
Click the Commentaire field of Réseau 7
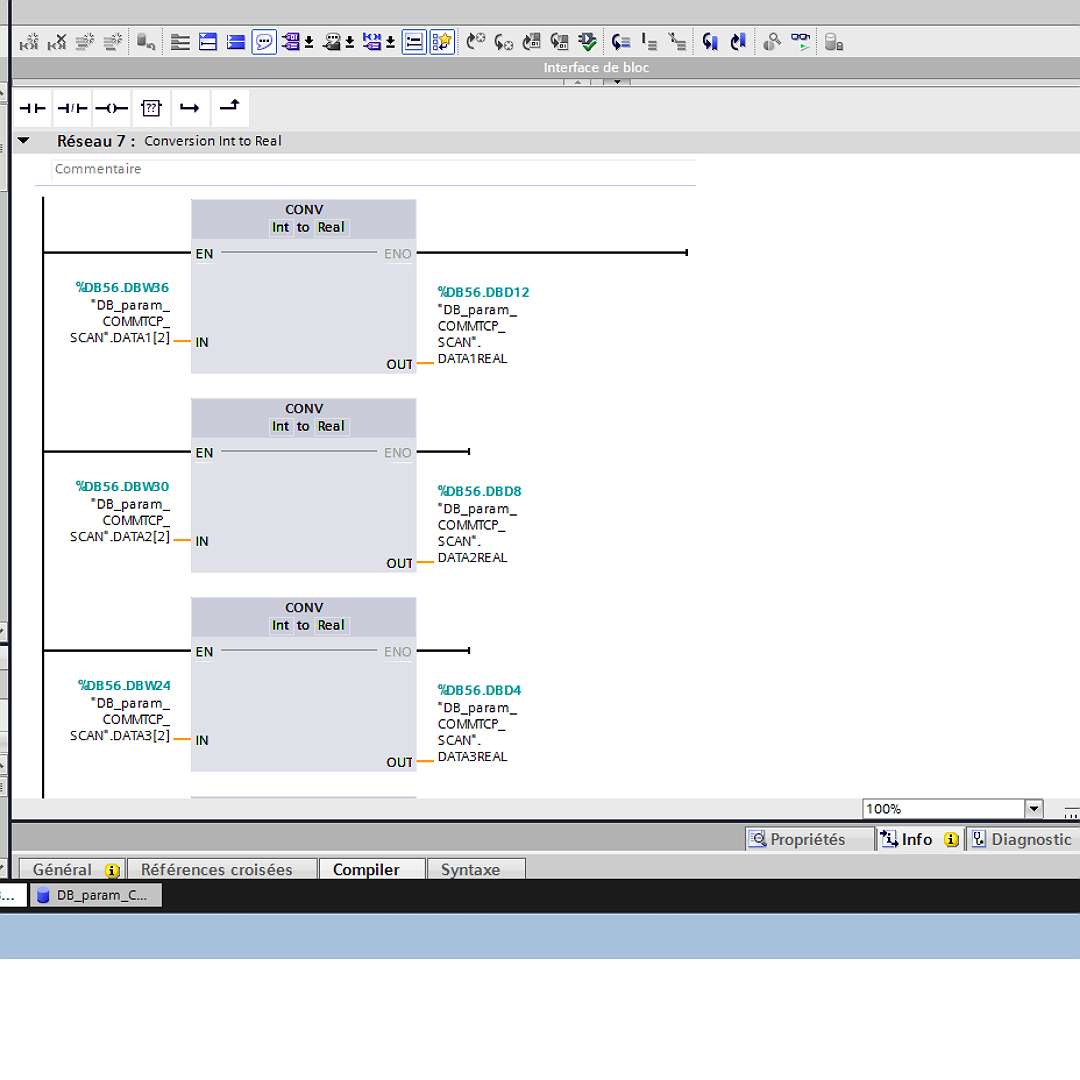372,170
